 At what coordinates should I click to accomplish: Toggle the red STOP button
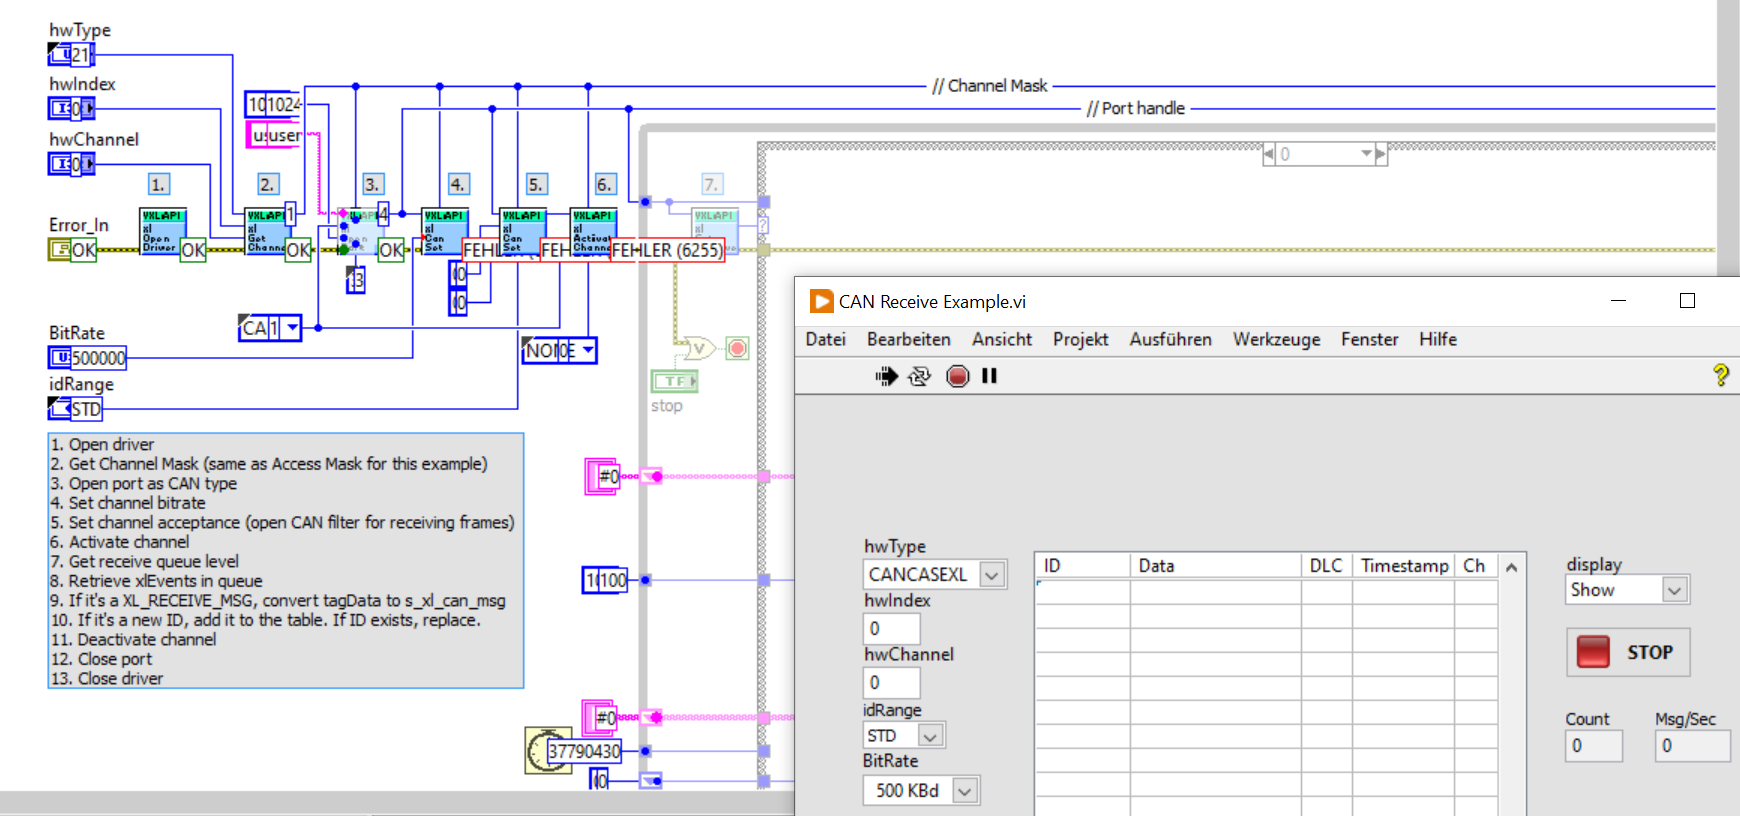click(1627, 652)
